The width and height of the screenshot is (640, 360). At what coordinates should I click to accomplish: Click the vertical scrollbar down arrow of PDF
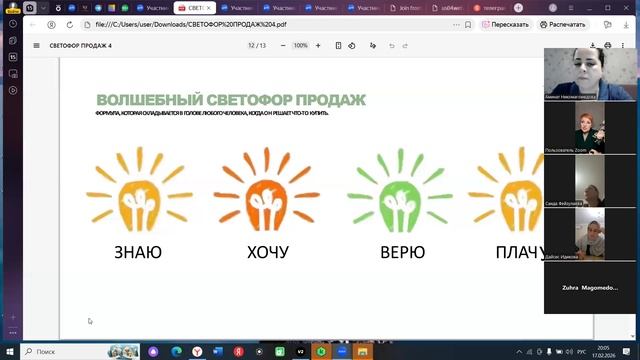633,336
